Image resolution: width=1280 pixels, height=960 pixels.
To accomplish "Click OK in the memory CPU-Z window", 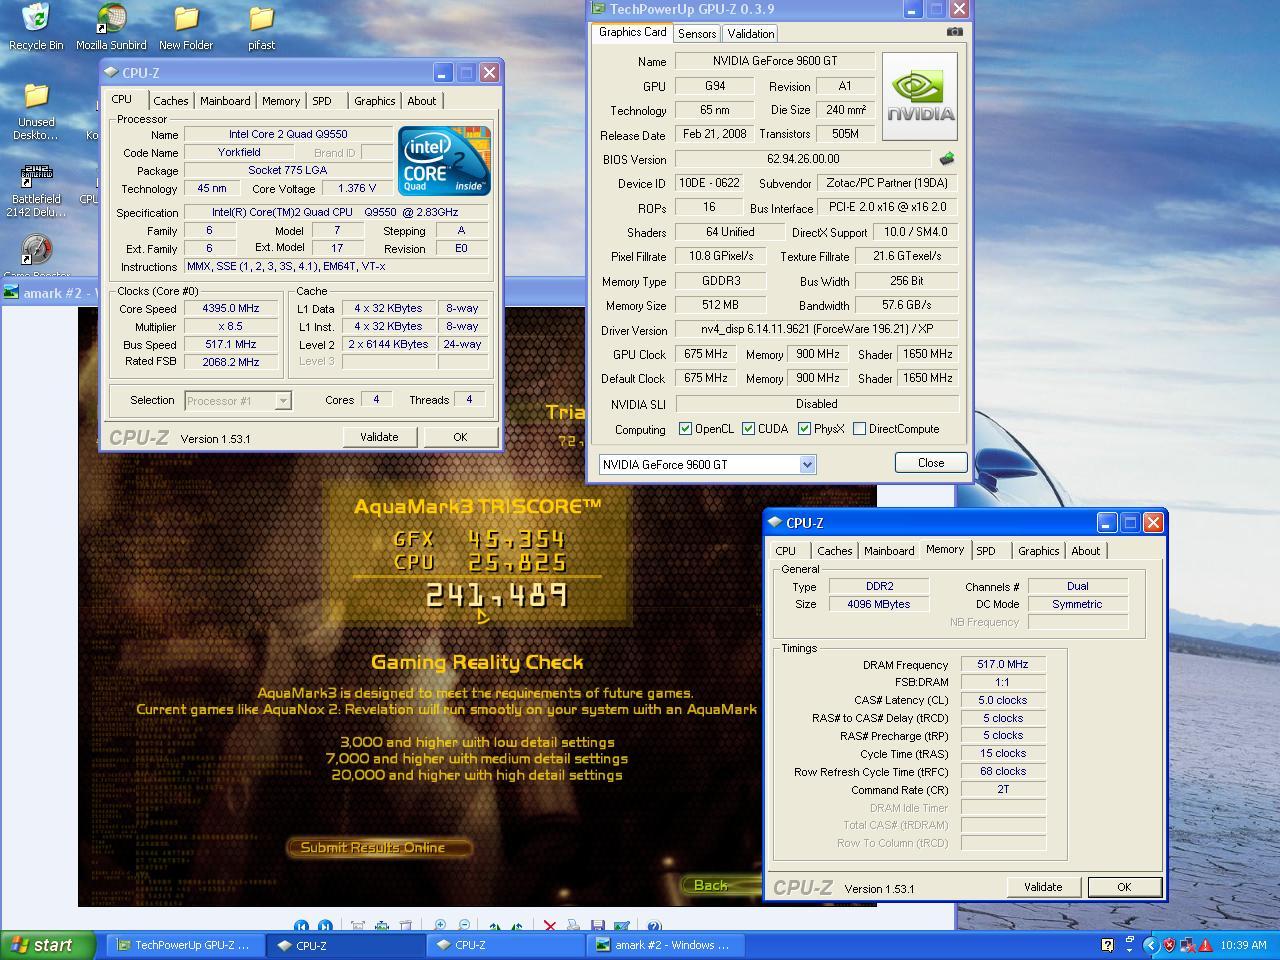I will point(1124,887).
